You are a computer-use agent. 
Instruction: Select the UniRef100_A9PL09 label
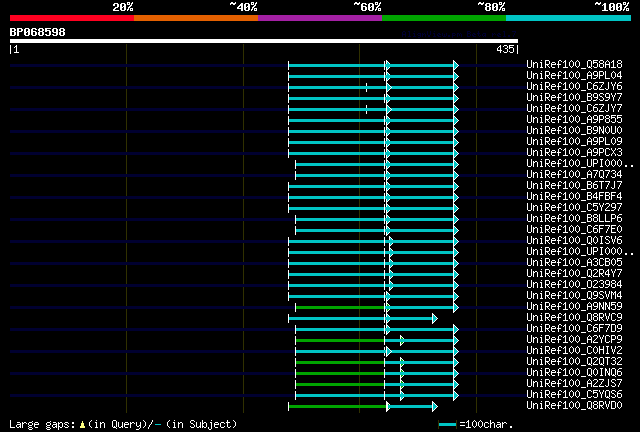[574, 142]
